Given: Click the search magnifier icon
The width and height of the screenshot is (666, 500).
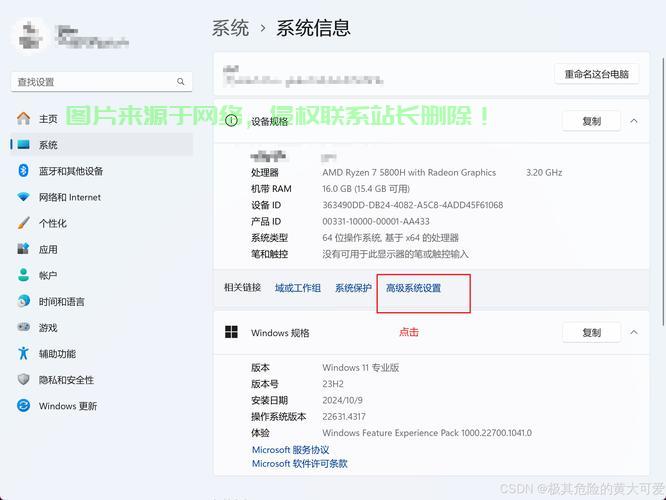Looking at the screenshot, I should pyautogui.click(x=181, y=82).
